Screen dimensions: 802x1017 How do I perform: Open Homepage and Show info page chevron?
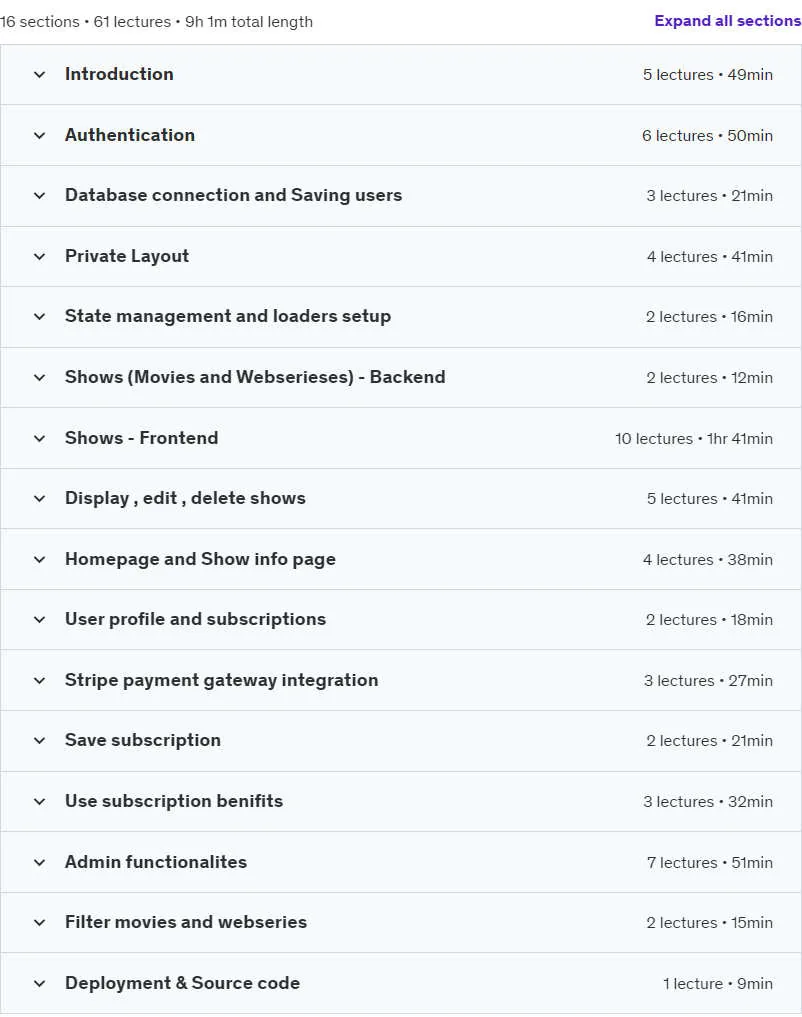pos(40,560)
